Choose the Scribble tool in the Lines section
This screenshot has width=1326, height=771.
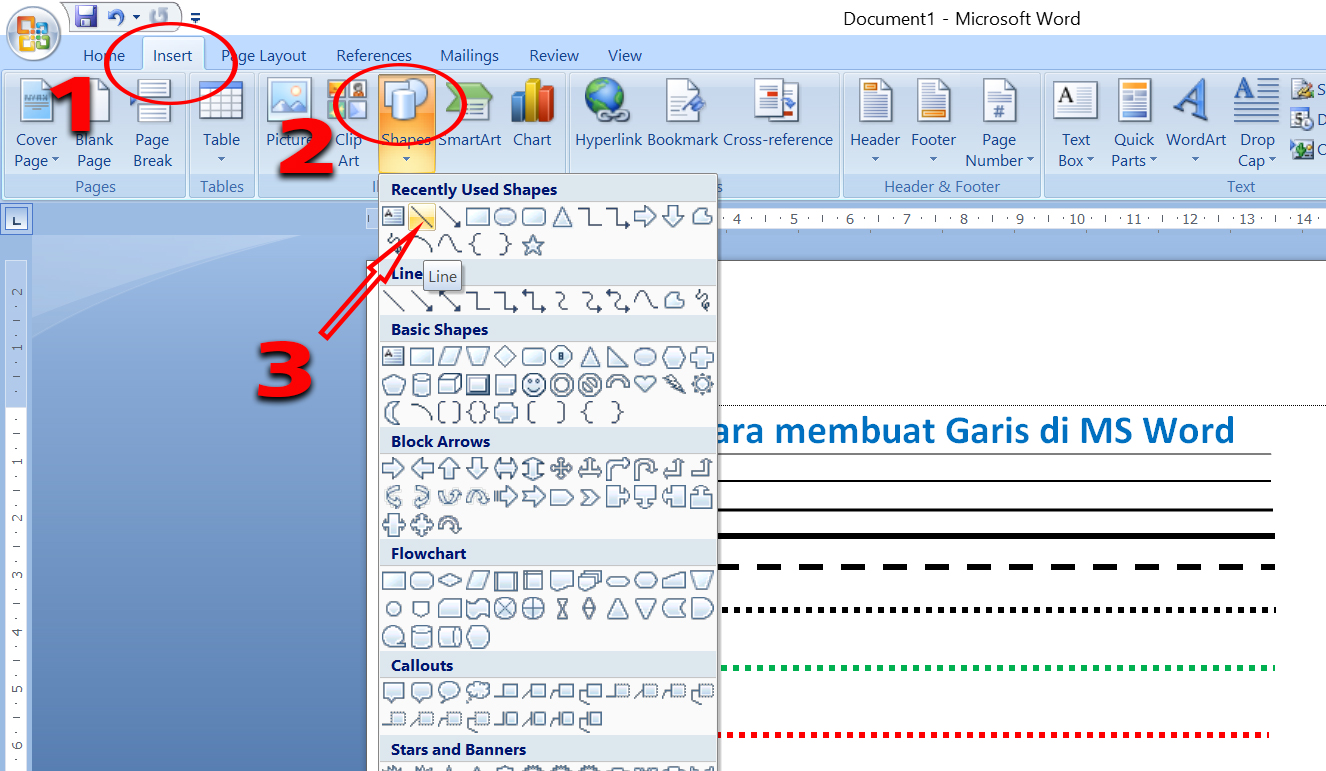[x=702, y=300]
